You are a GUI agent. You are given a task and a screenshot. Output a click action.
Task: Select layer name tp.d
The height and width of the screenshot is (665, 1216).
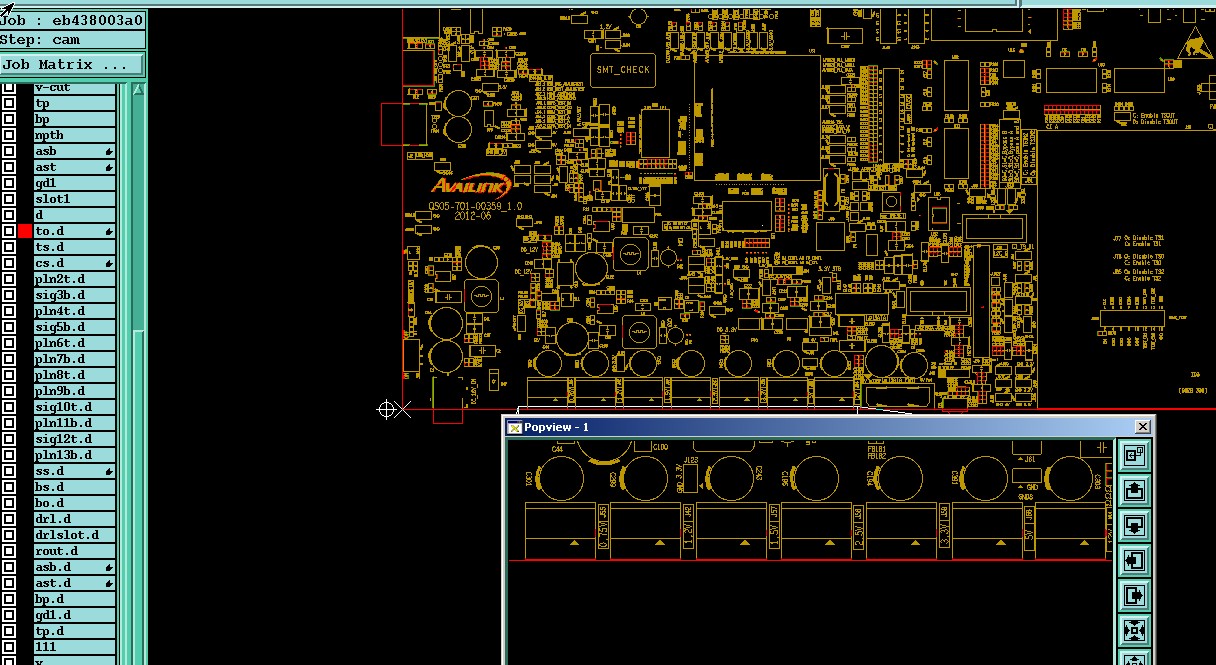pos(75,631)
